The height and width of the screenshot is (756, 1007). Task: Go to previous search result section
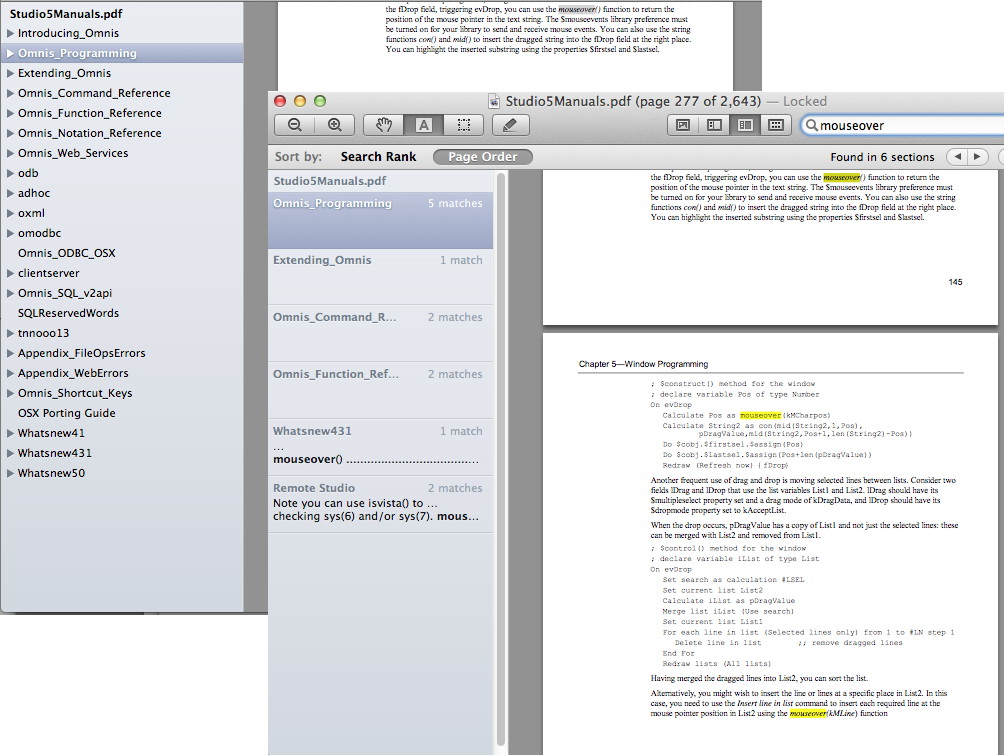tap(958, 157)
